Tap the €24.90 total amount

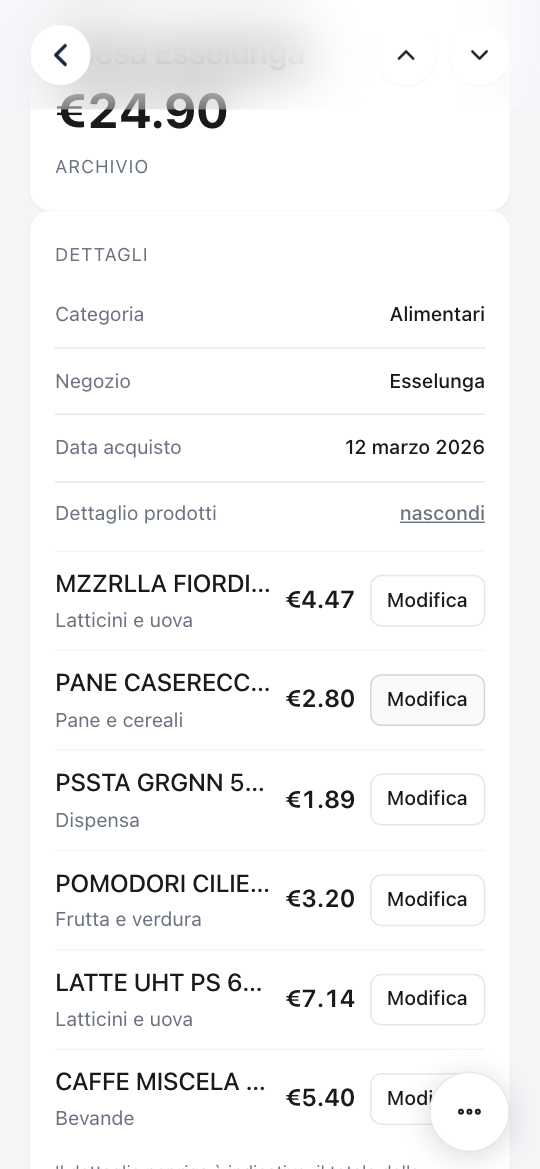[x=142, y=111]
